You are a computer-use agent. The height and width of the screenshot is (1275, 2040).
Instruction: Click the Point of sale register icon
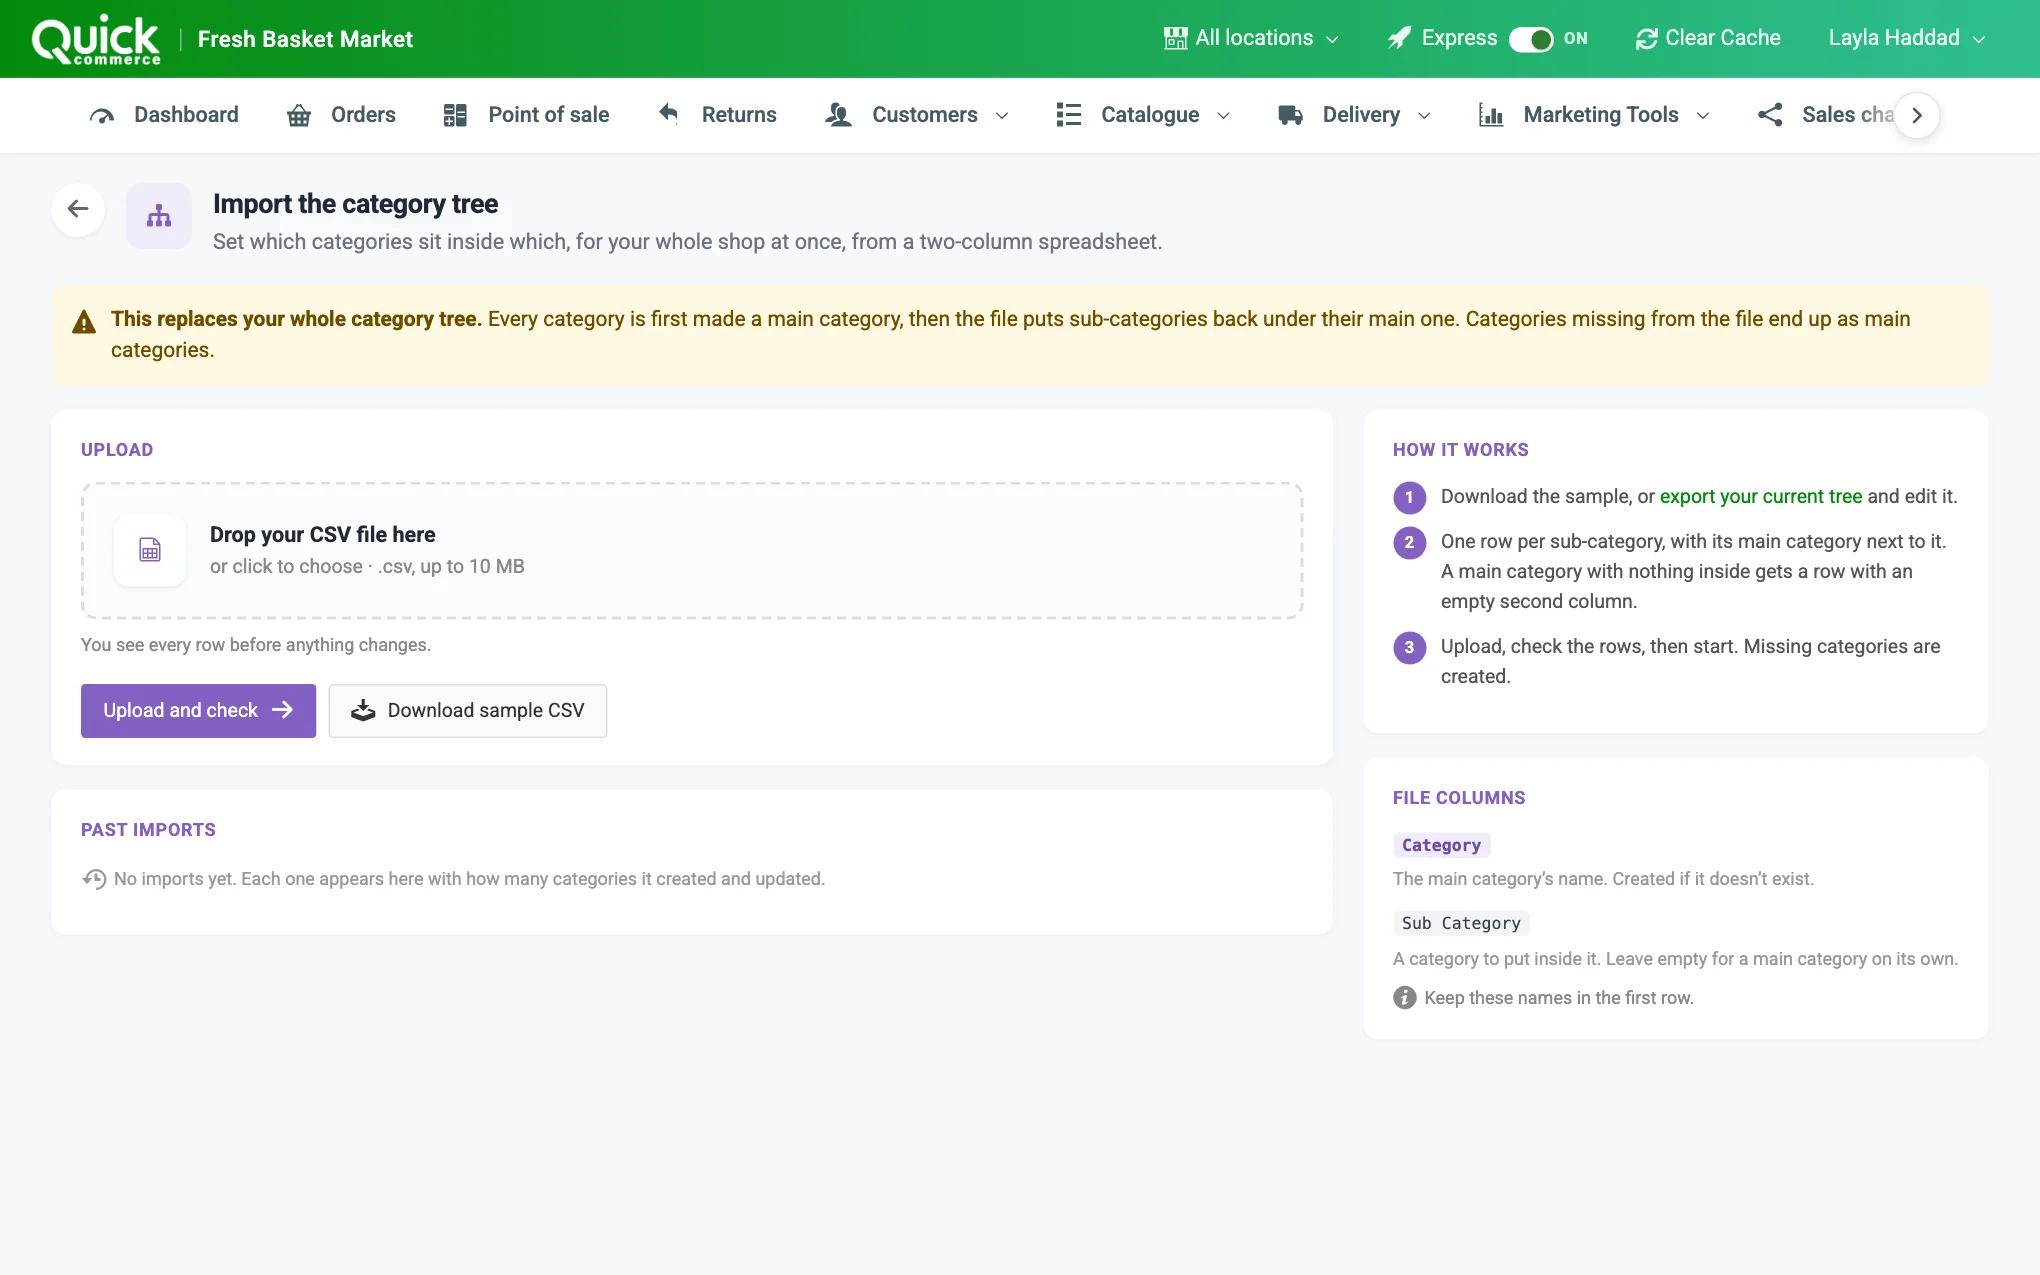click(455, 115)
